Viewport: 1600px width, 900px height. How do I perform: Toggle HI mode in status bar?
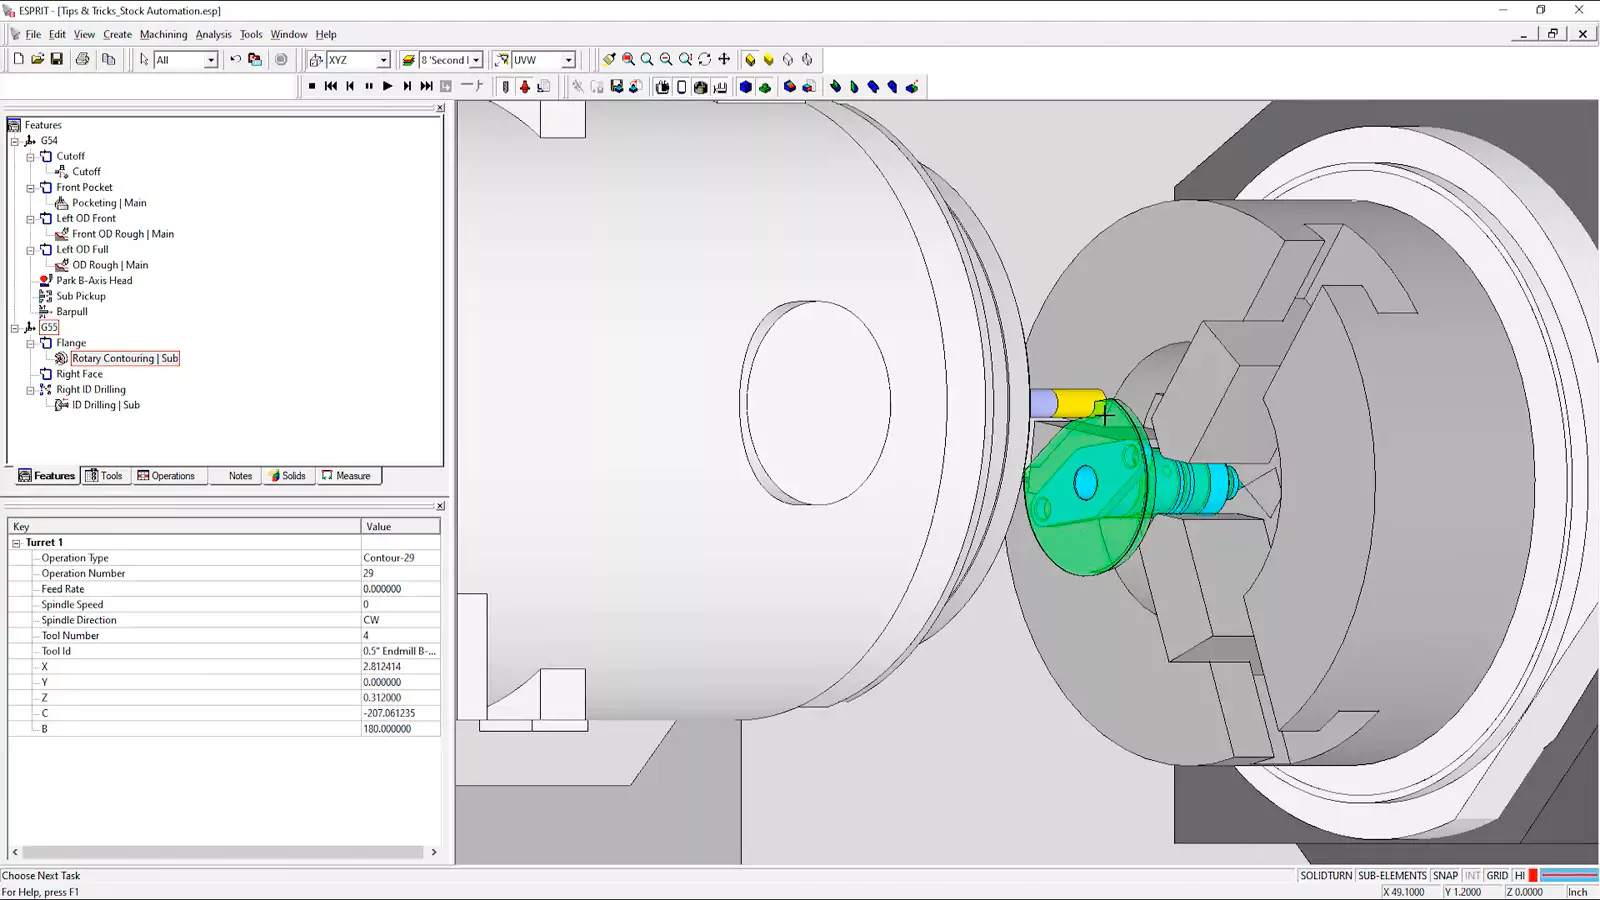[1520, 875]
